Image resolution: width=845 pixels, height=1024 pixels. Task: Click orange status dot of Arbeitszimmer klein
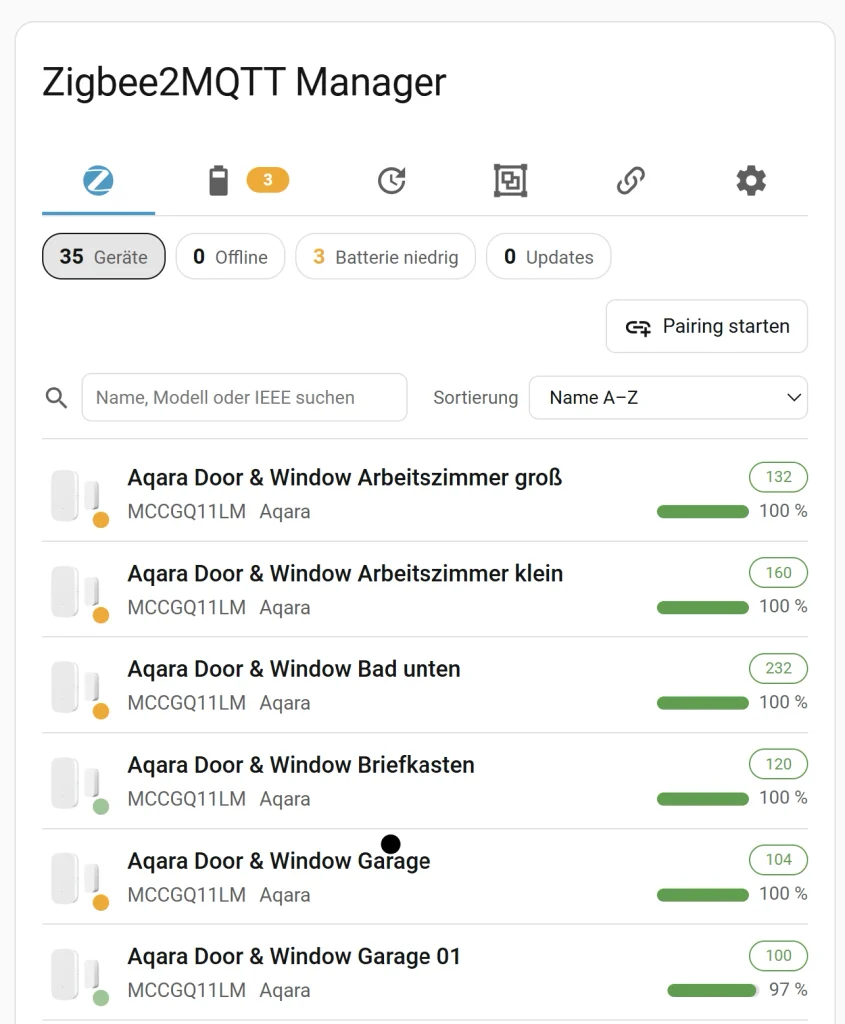click(101, 615)
